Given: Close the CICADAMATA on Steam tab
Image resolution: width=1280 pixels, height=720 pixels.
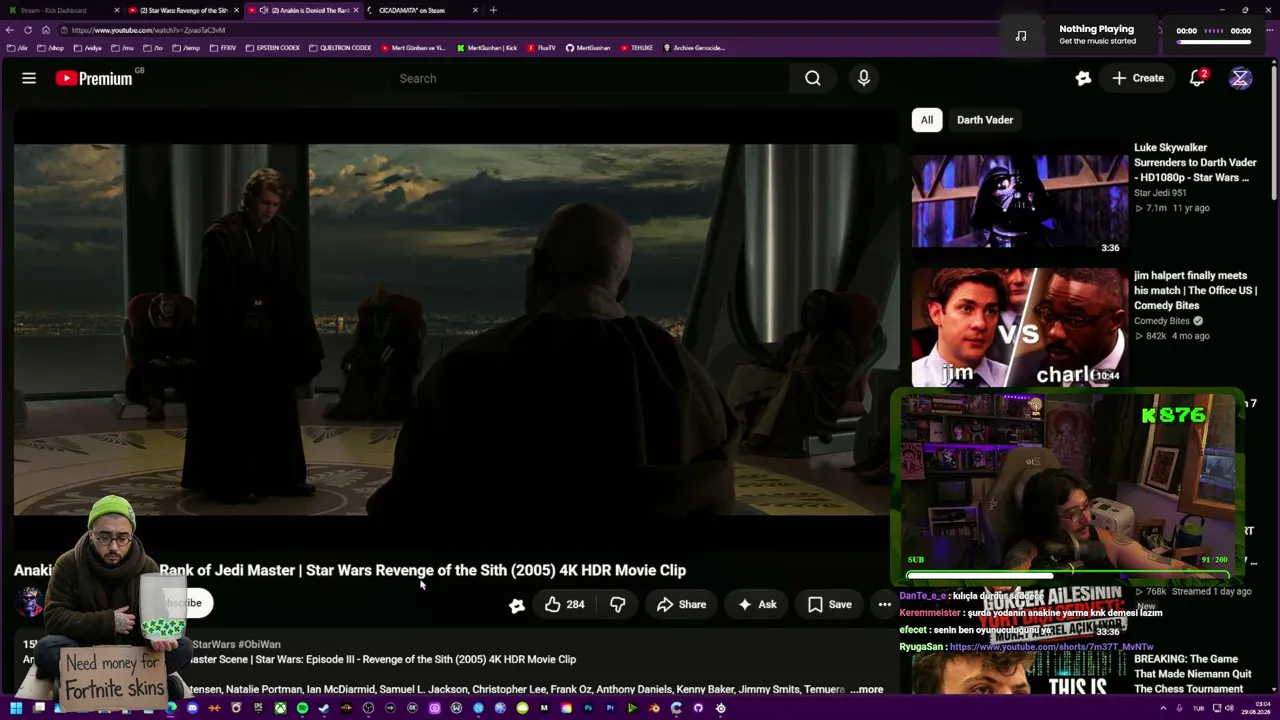Looking at the screenshot, I should click(475, 10).
